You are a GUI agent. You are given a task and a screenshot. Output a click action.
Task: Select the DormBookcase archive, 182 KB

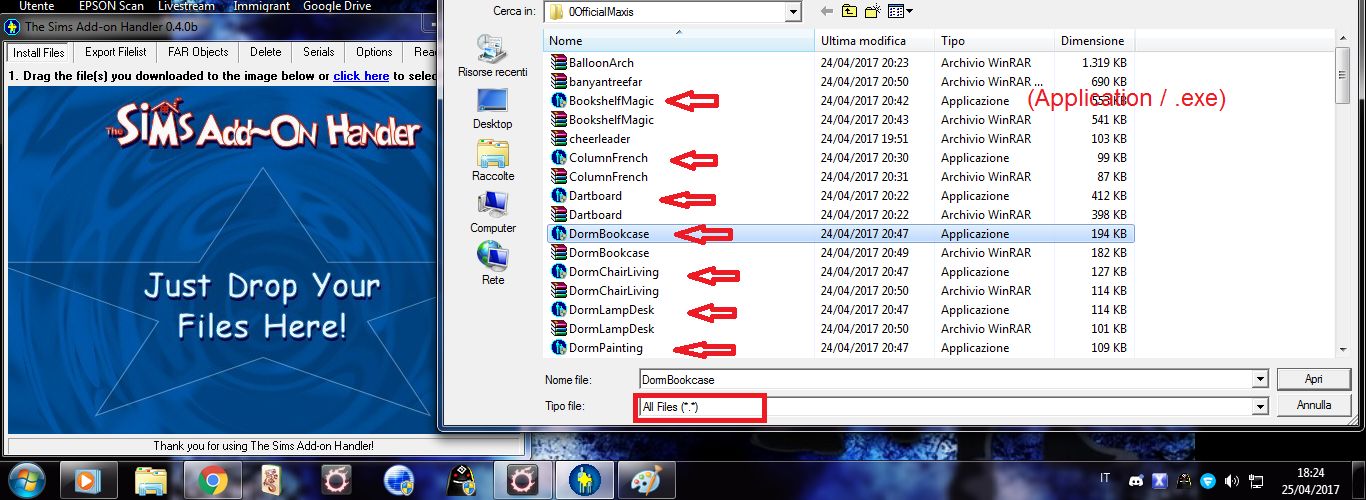coord(840,253)
